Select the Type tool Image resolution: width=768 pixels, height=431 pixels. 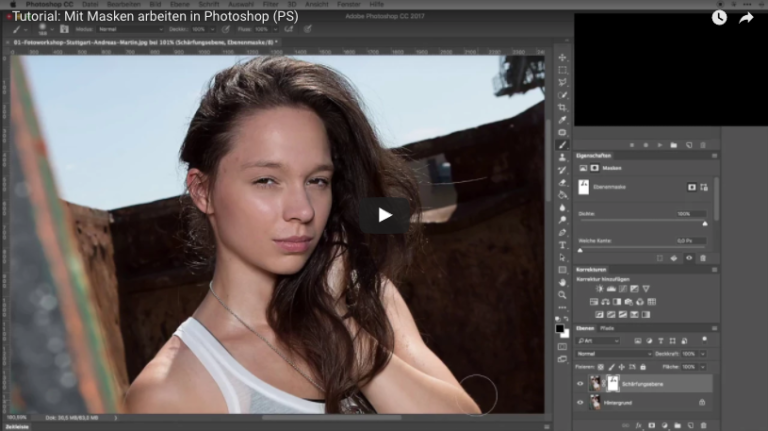(562, 245)
